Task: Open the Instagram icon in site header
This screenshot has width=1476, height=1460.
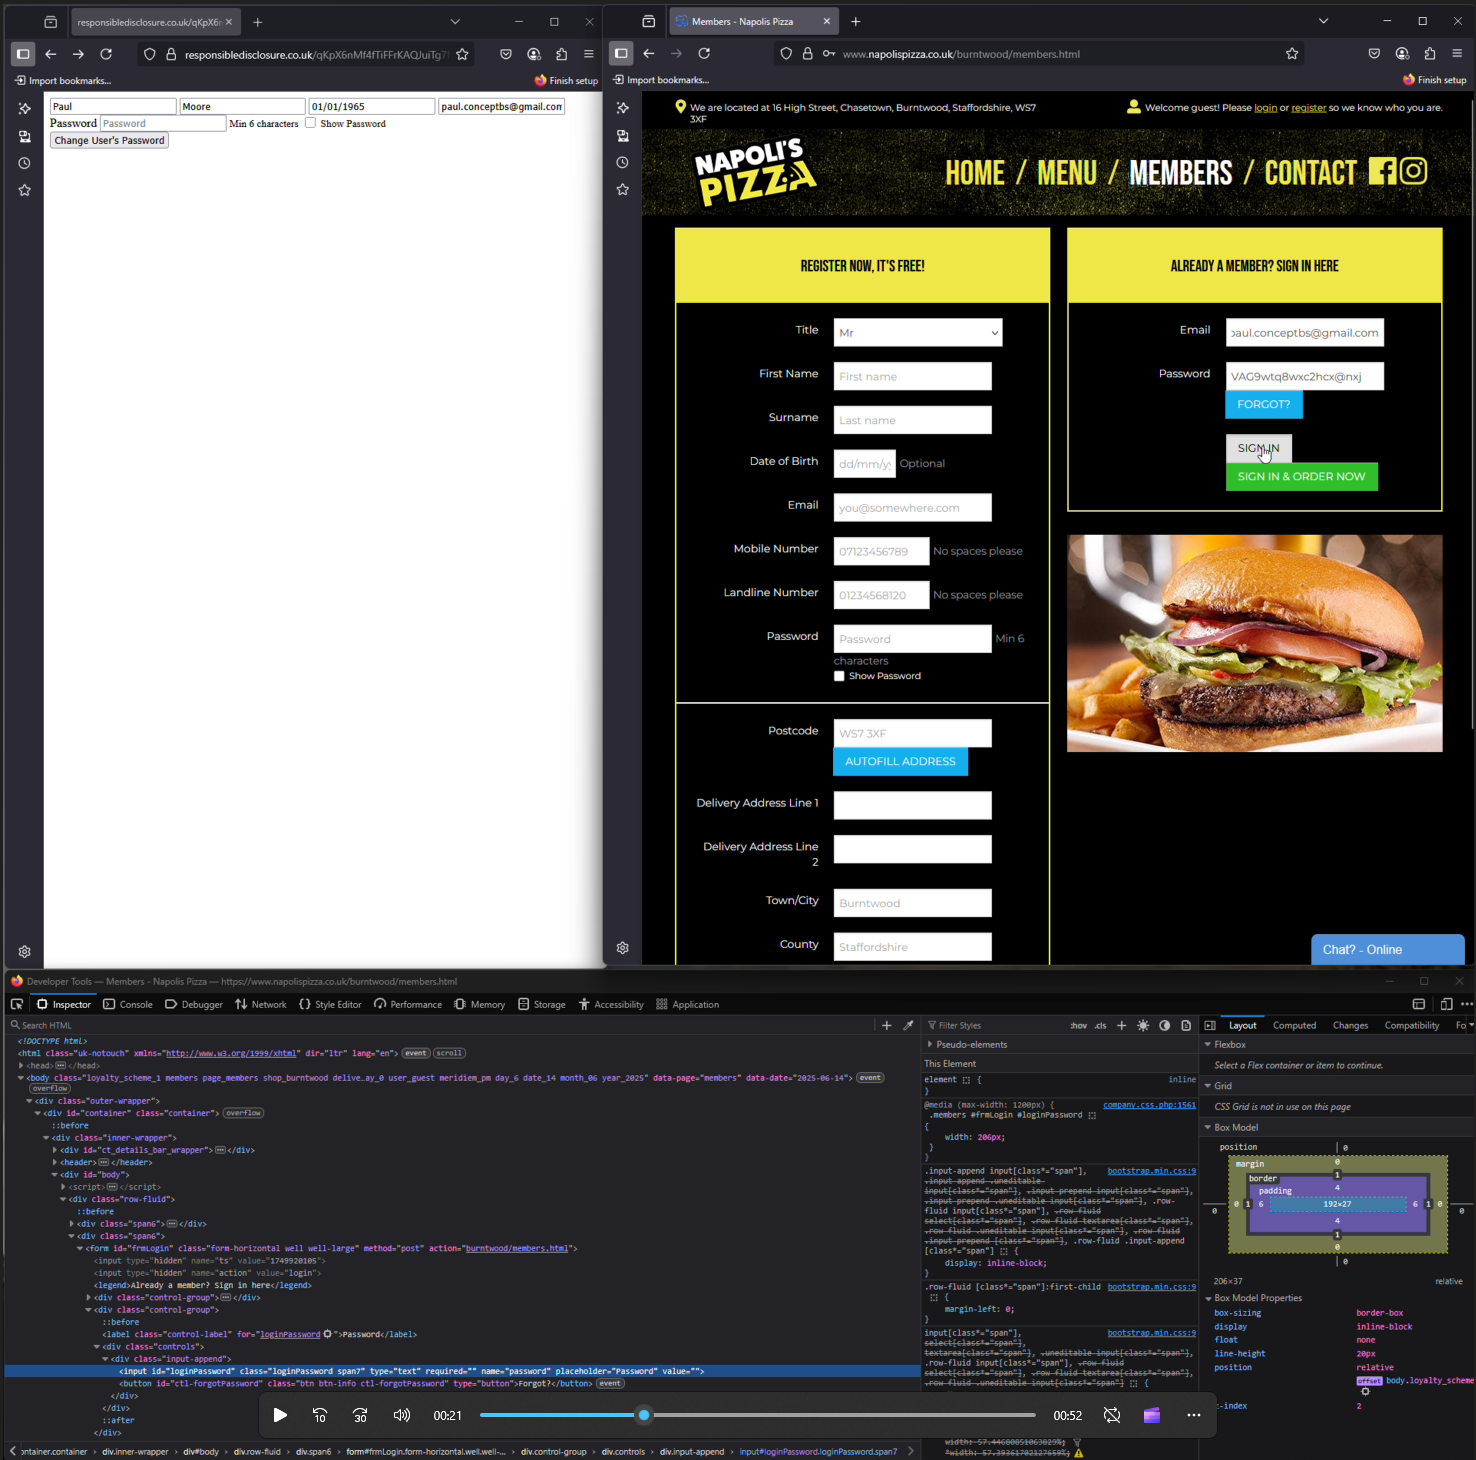Action: pyautogui.click(x=1413, y=171)
